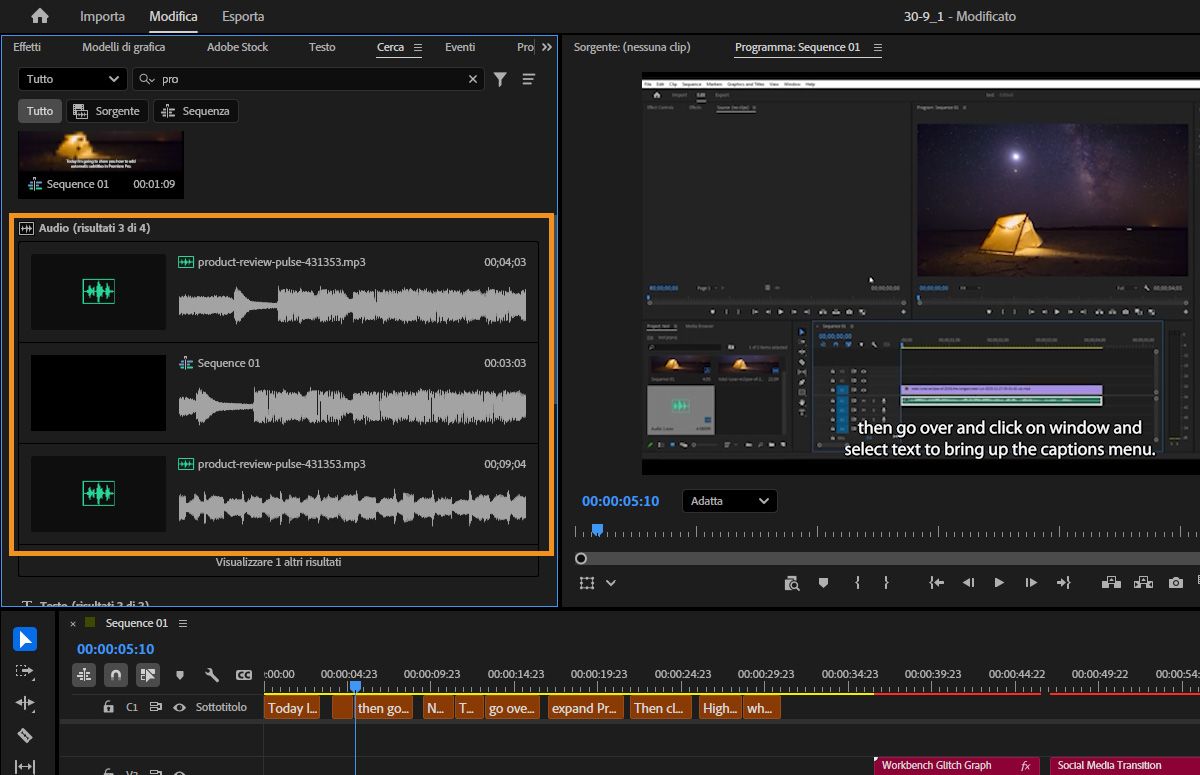Select the Selection arrow tool
The image size is (1200, 775).
tap(25, 639)
